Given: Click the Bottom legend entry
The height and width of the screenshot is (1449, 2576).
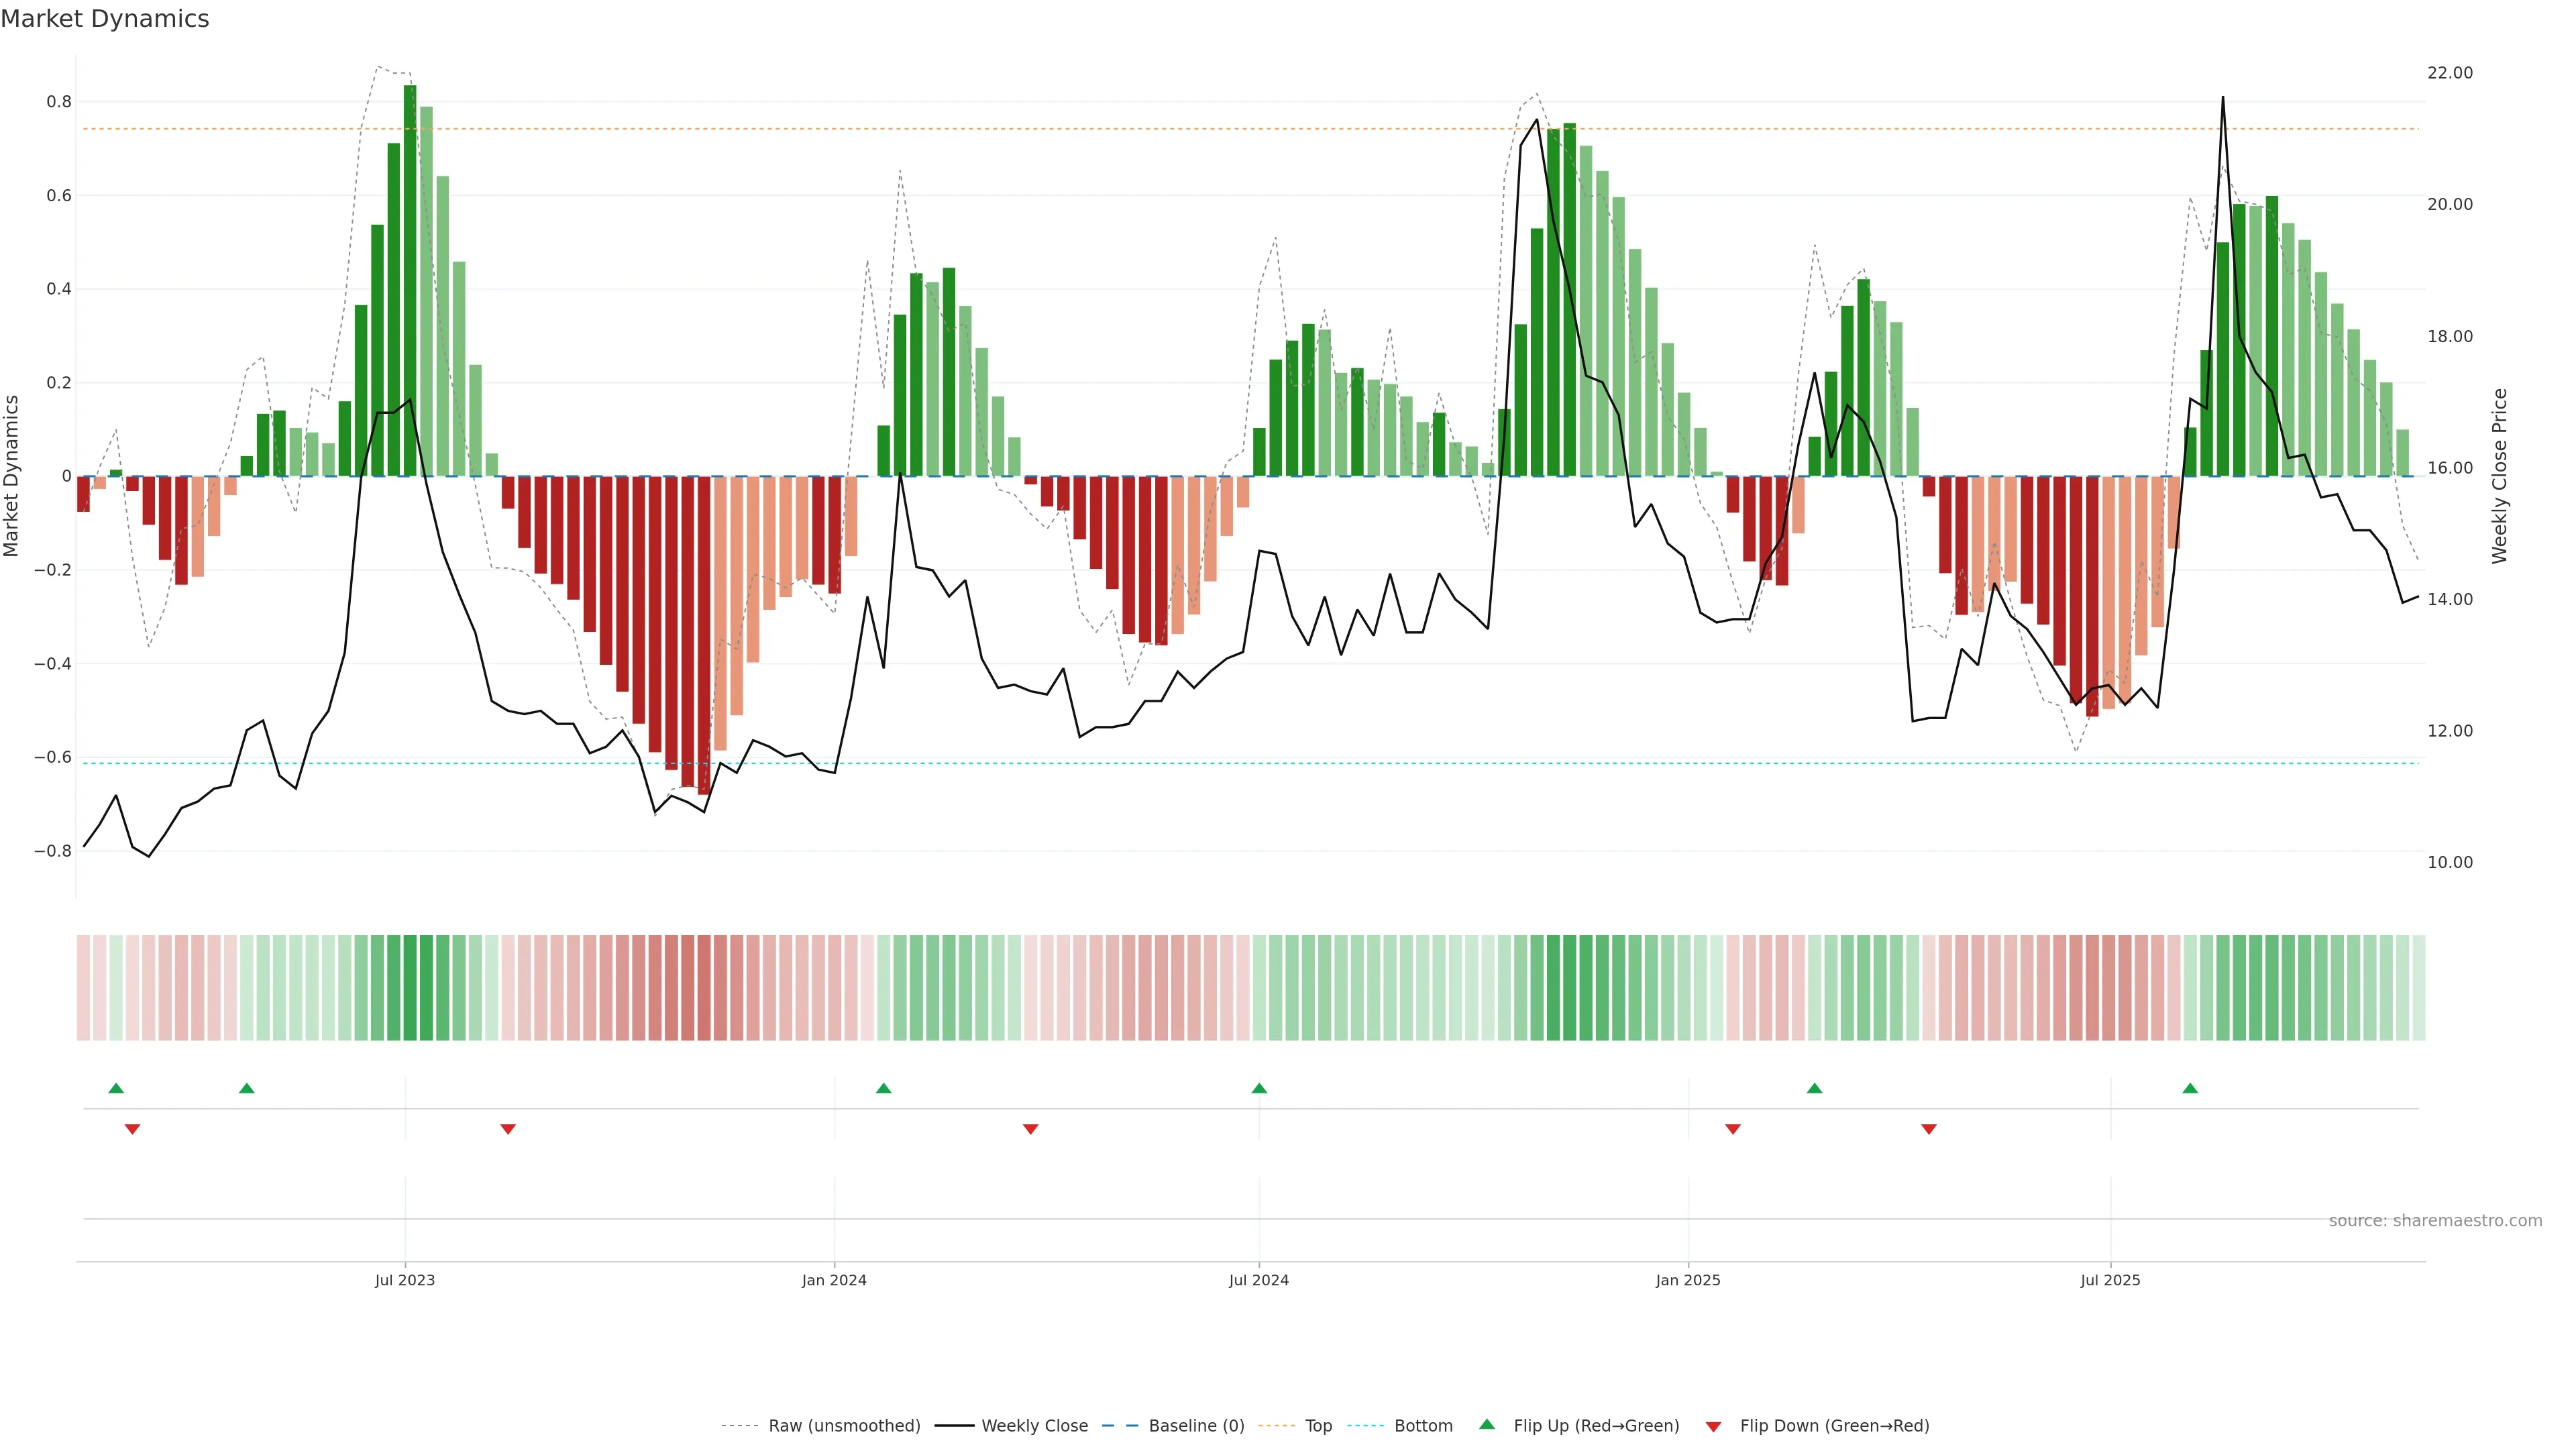Looking at the screenshot, I should [x=1422, y=1426].
